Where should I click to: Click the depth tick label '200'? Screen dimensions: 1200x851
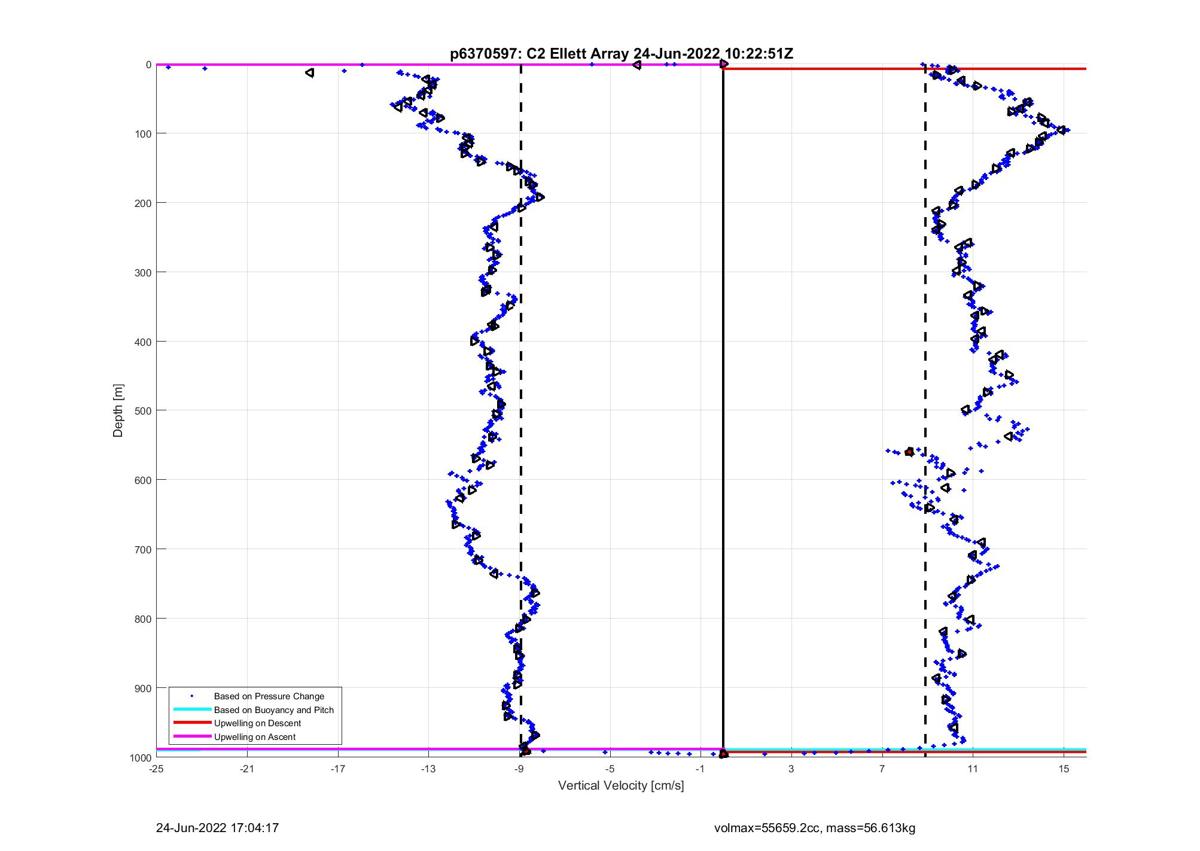(143, 203)
